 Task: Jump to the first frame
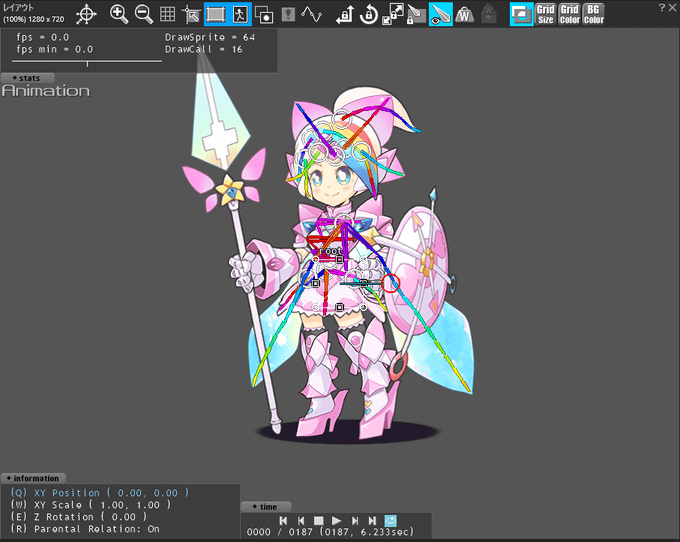click(x=283, y=520)
